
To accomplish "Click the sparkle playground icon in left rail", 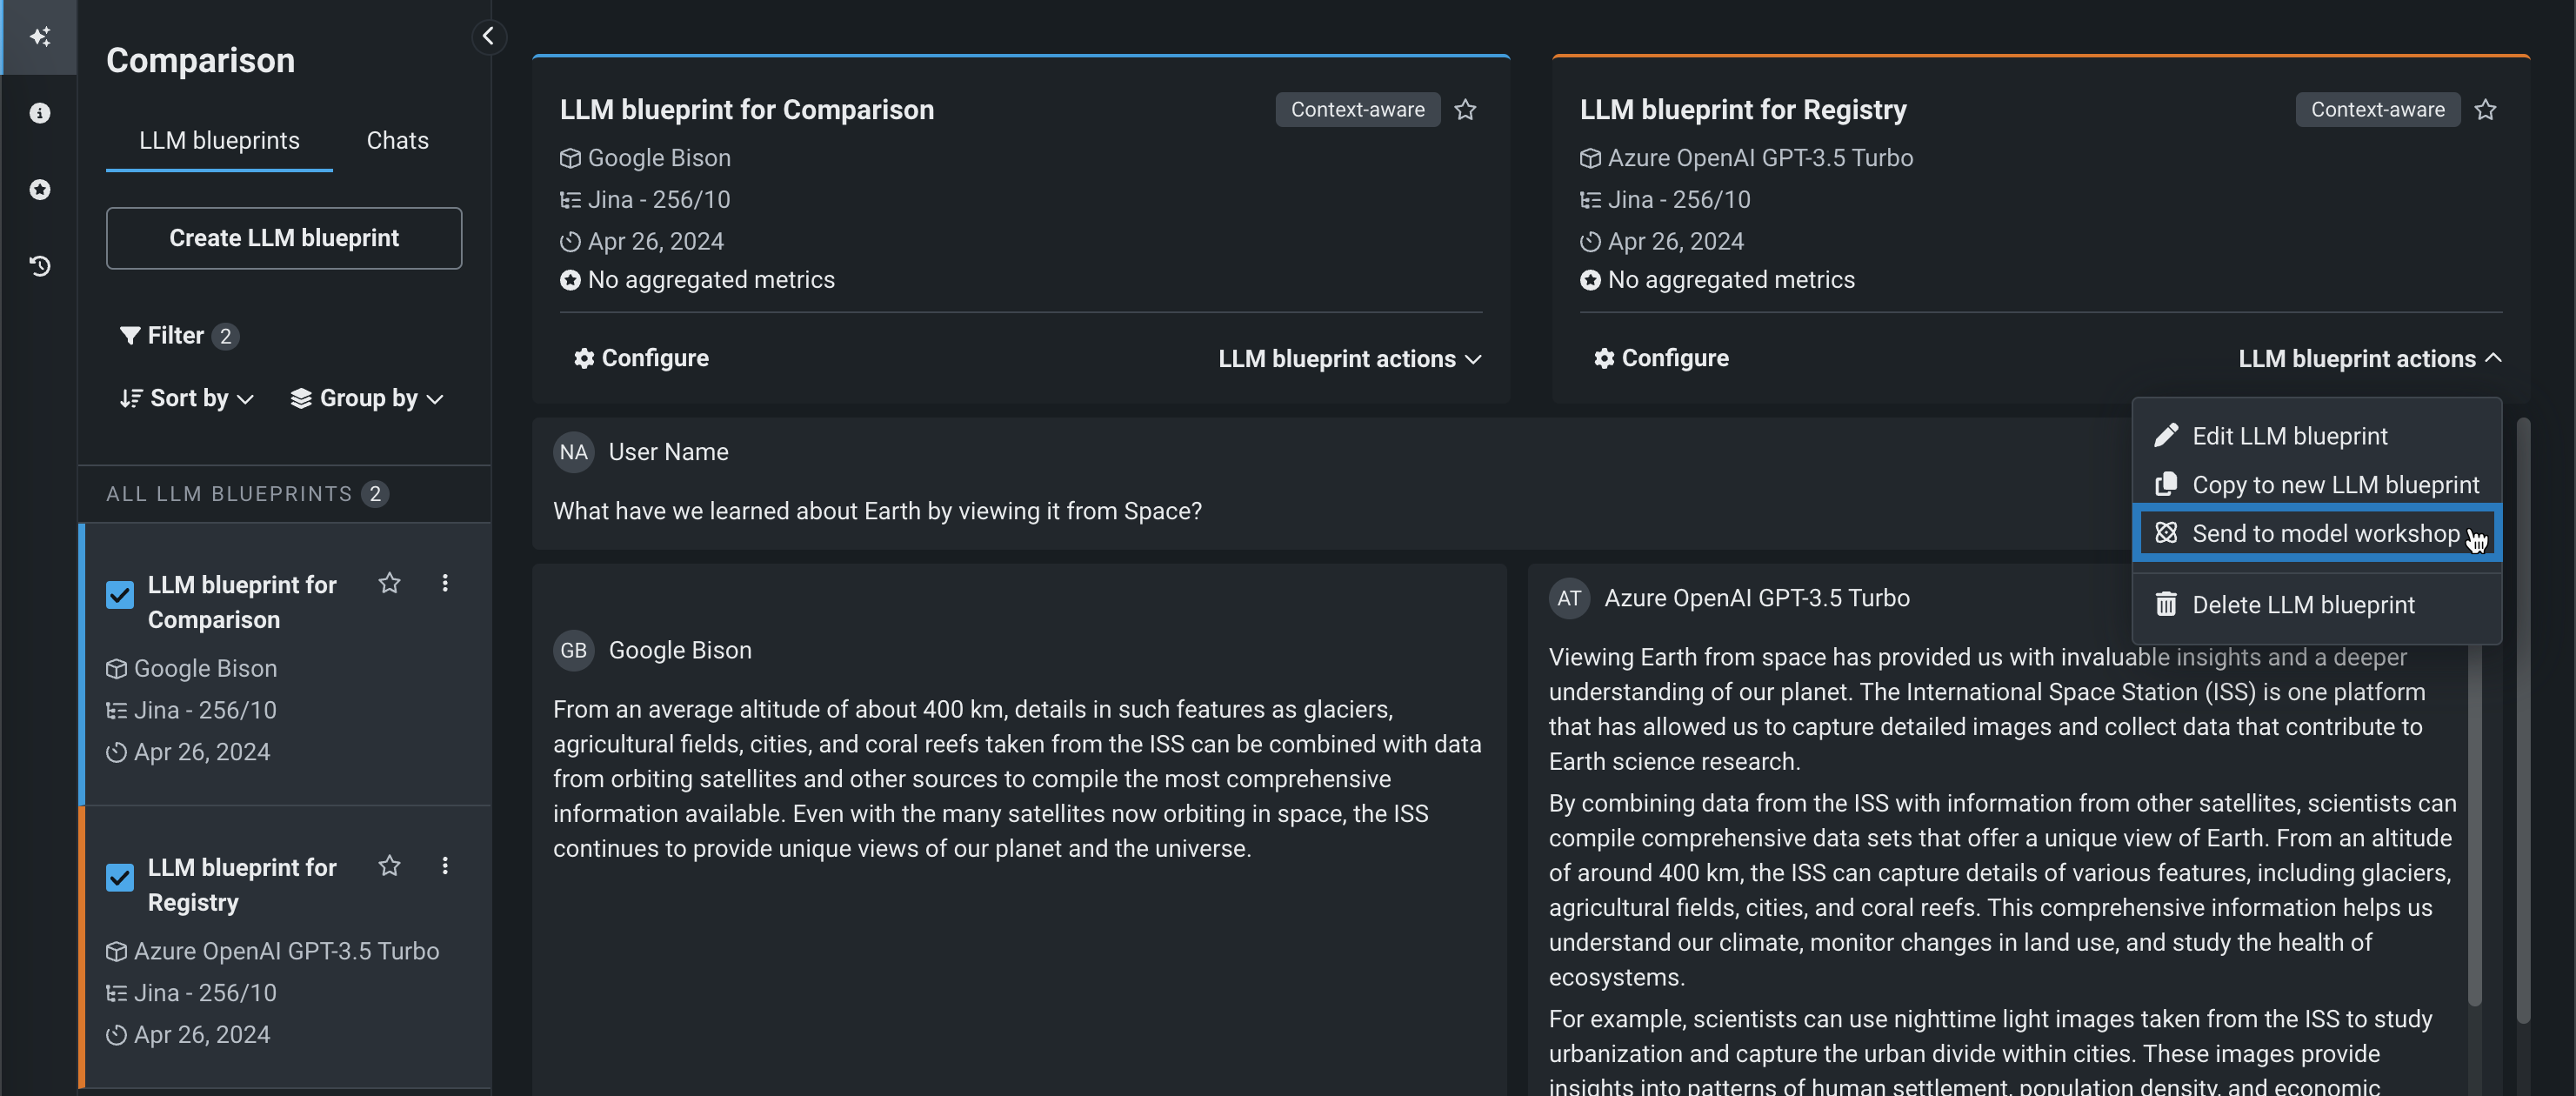I will (40, 37).
